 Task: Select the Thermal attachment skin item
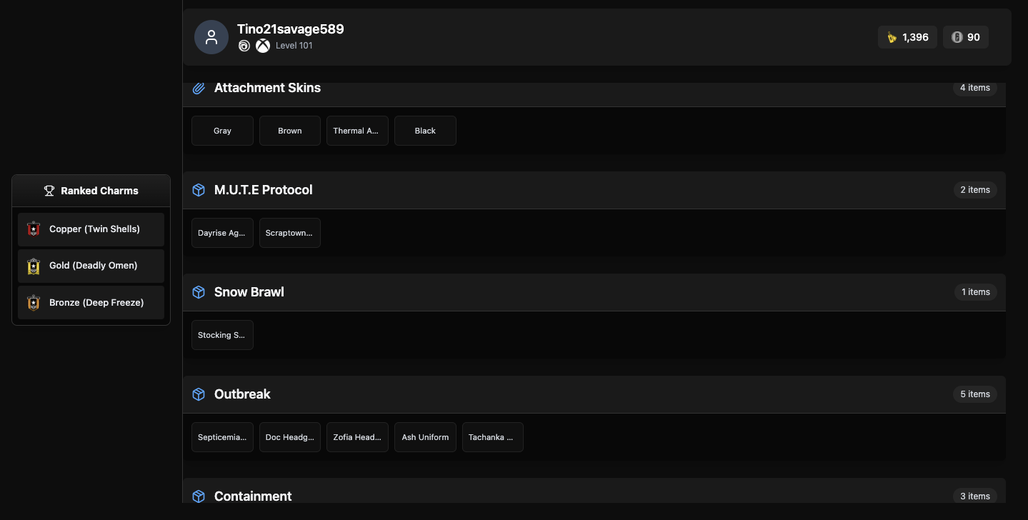357,130
